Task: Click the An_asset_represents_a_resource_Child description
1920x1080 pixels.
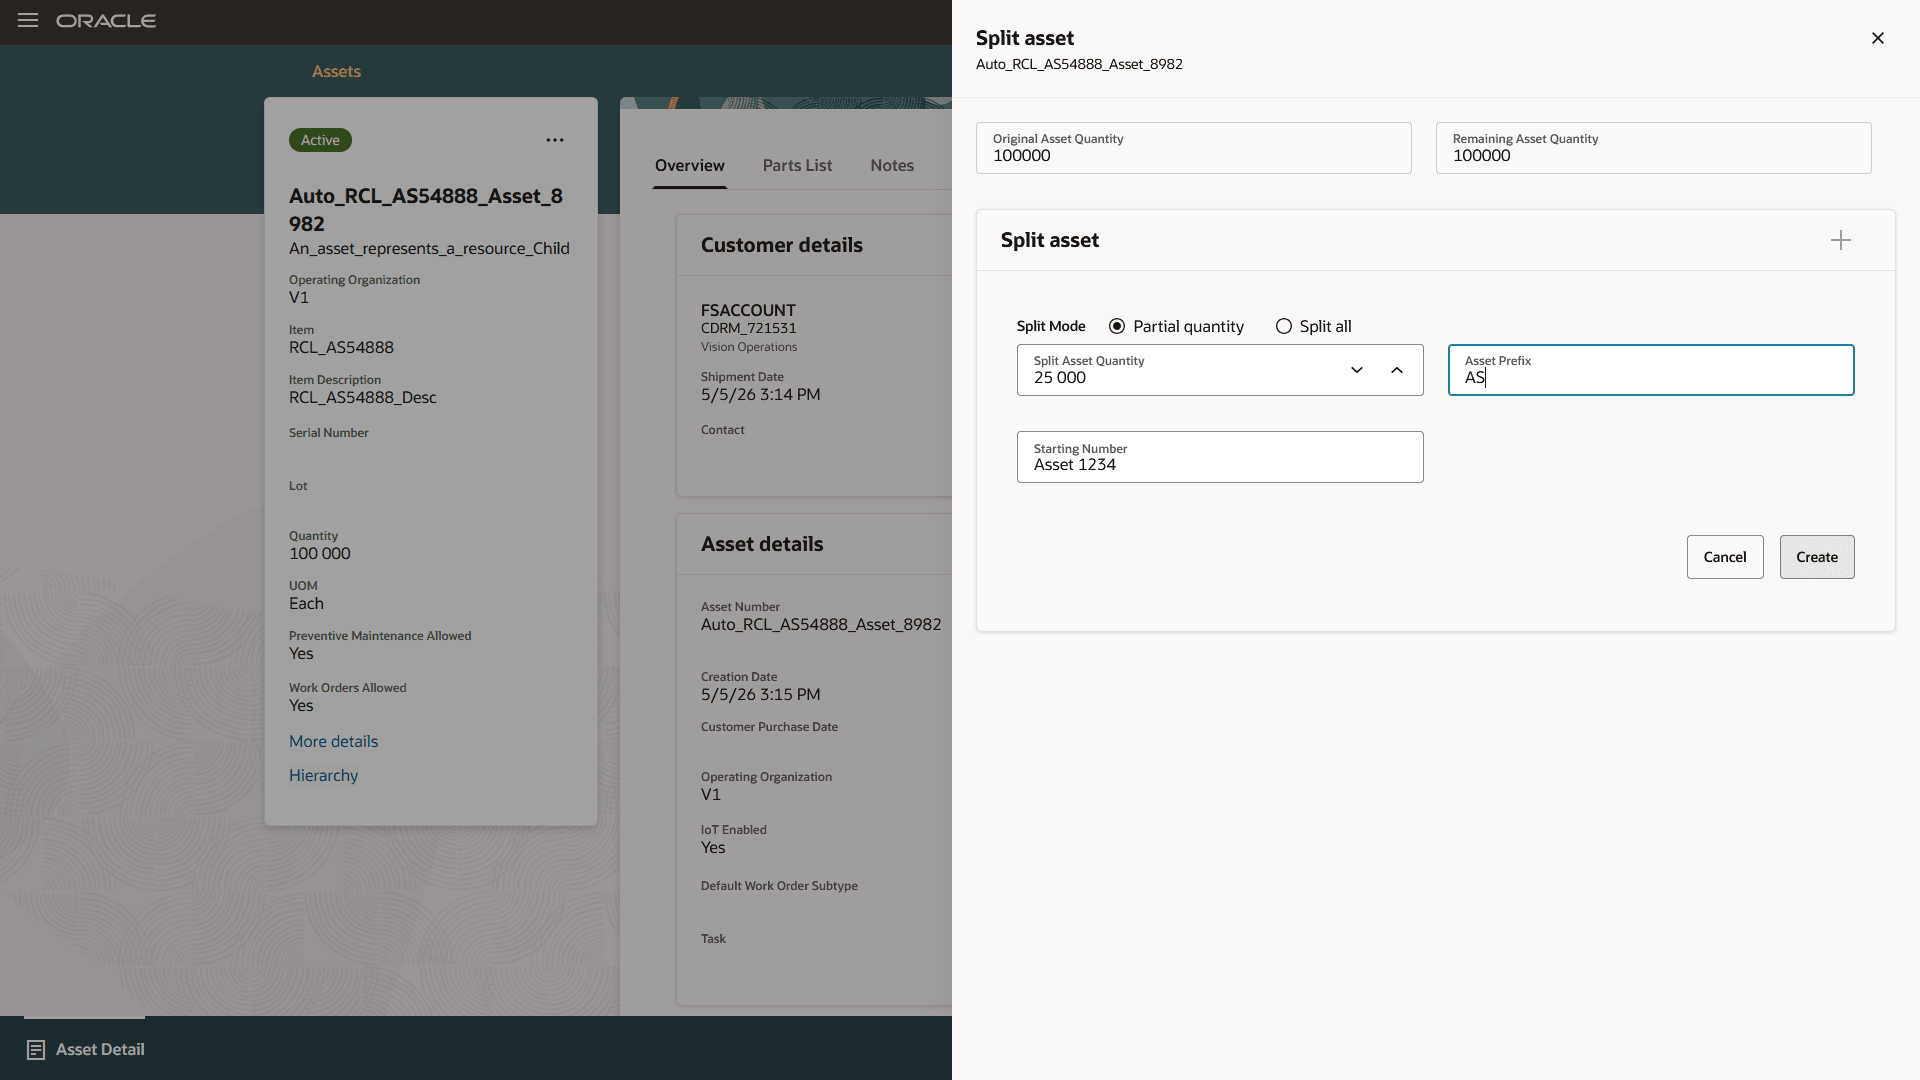Action: [429, 249]
